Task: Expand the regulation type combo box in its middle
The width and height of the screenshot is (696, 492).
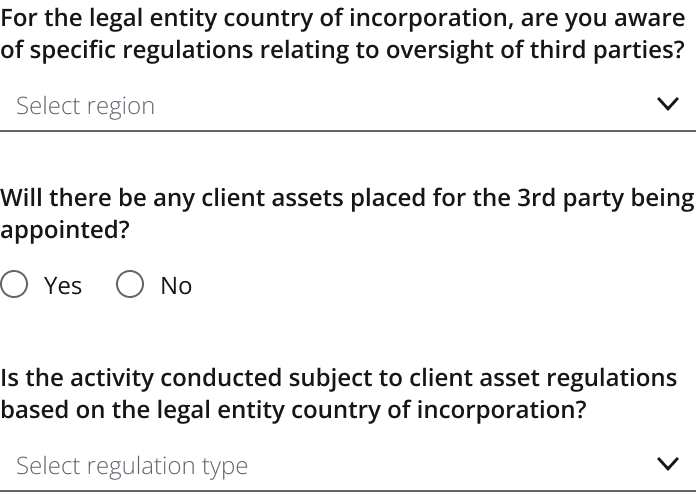Action: click(x=347, y=465)
